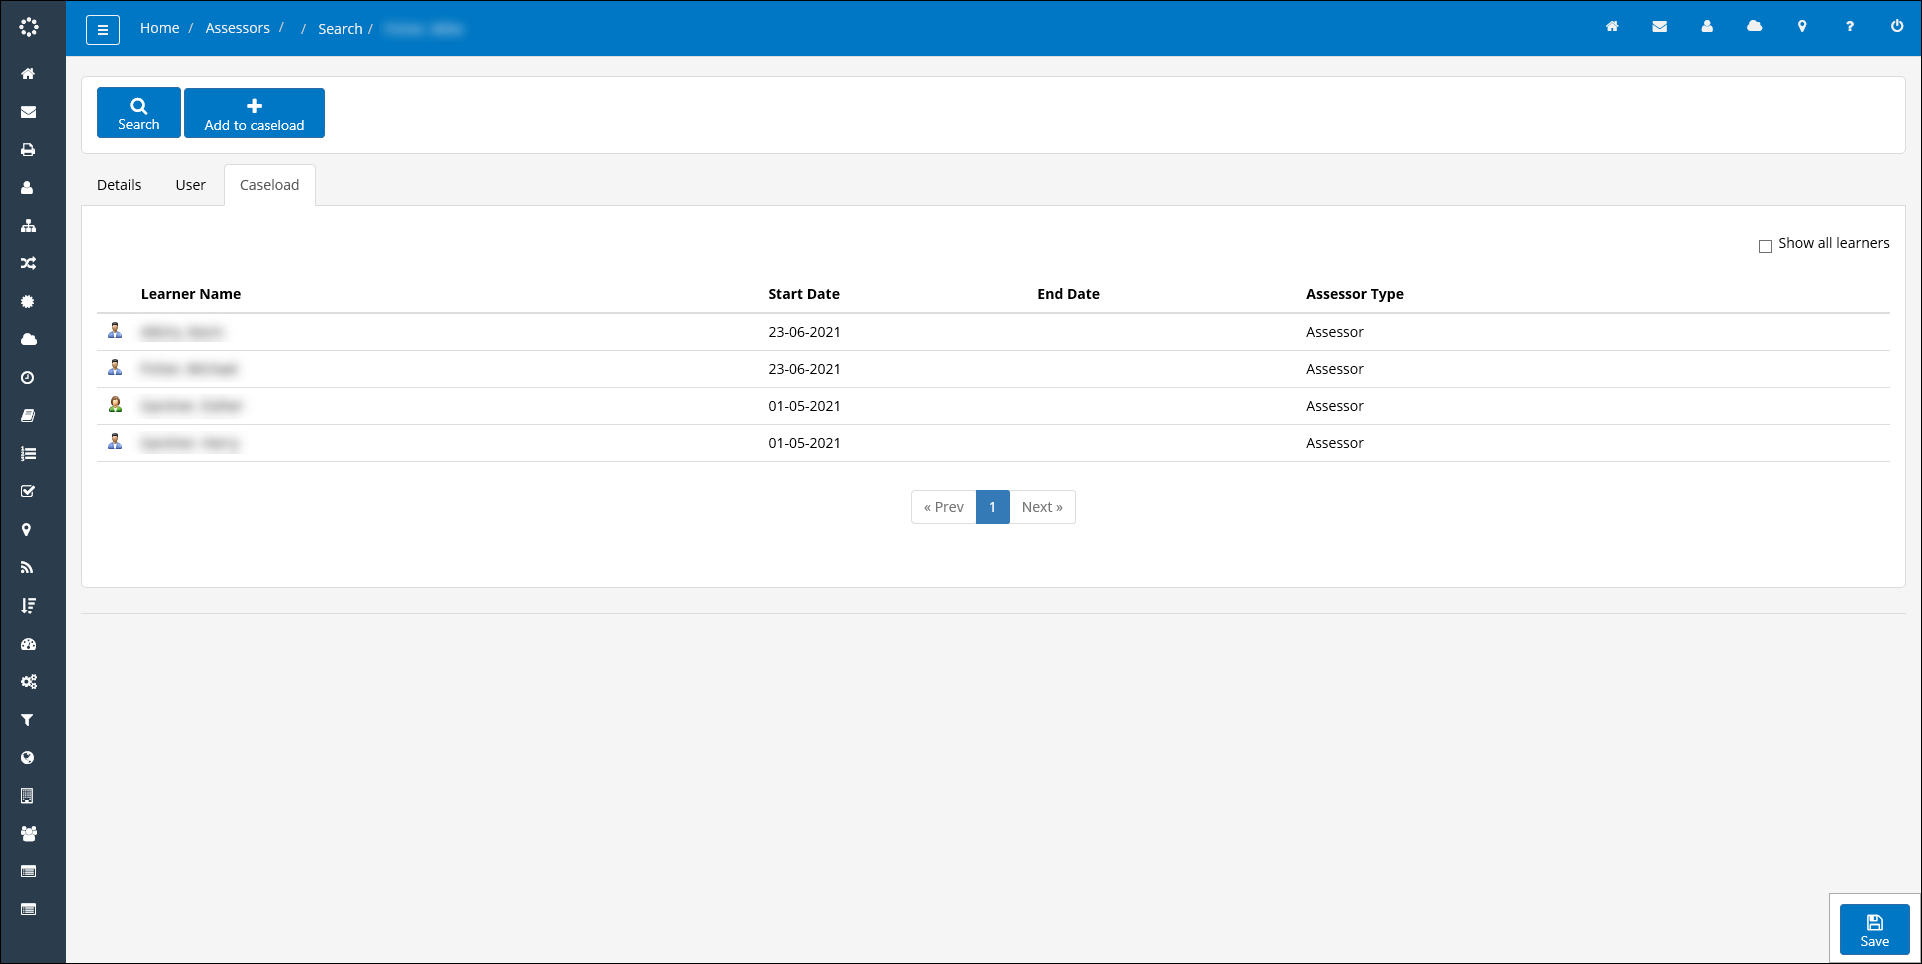The width and height of the screenshot is (1922, 964).
Task: Select the map pin icon in the top bar
Action: click(x=1802, y=27)
